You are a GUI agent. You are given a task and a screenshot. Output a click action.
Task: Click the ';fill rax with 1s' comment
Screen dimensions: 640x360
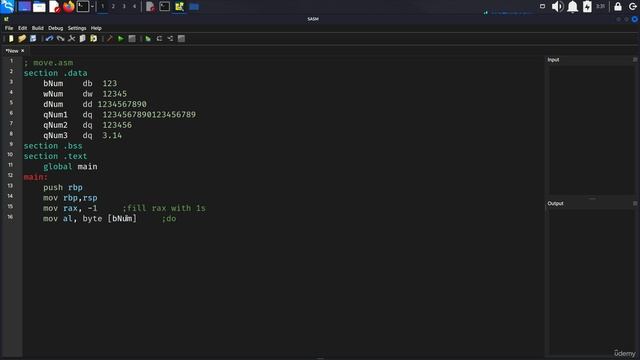coord(164,208)
